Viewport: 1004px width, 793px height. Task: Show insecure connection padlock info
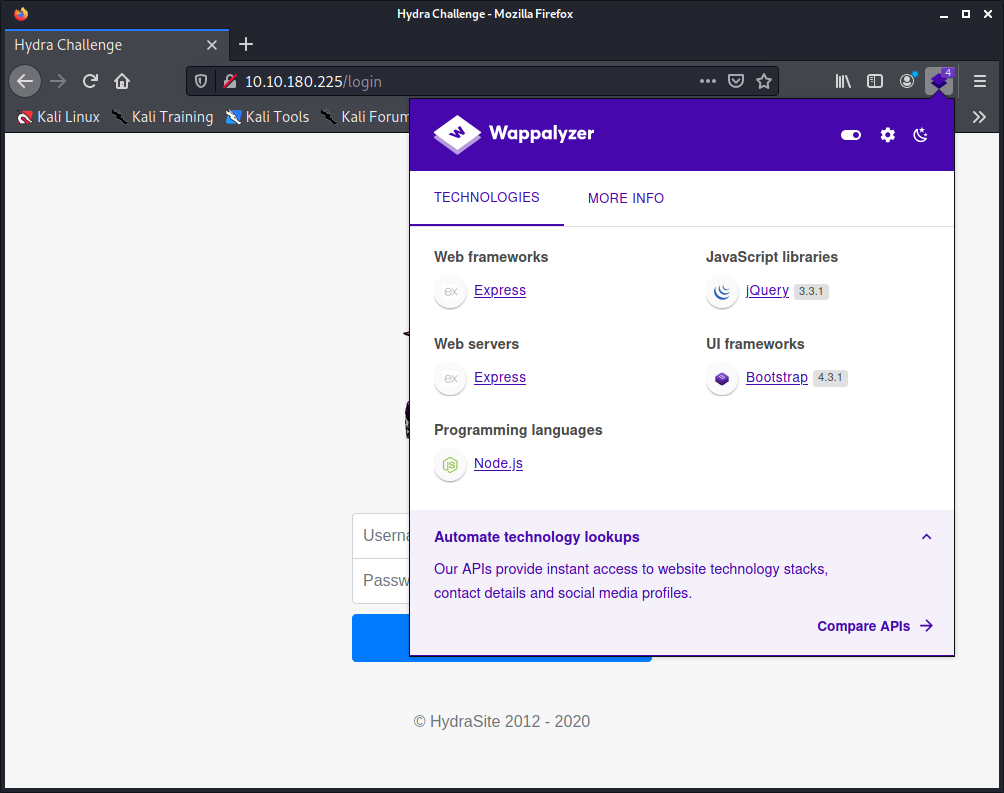(x=230, y=81)
